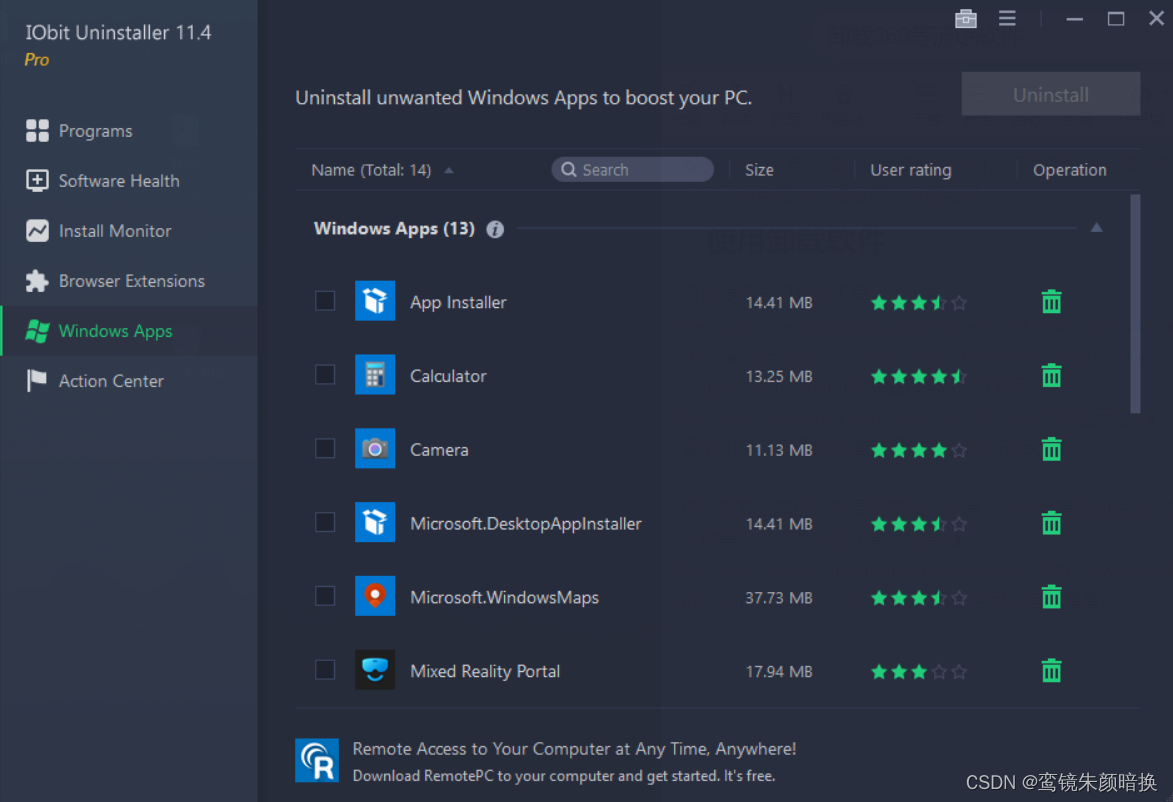This screenshot has height=802, width=1173.
Task: Open Install Monitor section
Action: [x=129, y=231]
